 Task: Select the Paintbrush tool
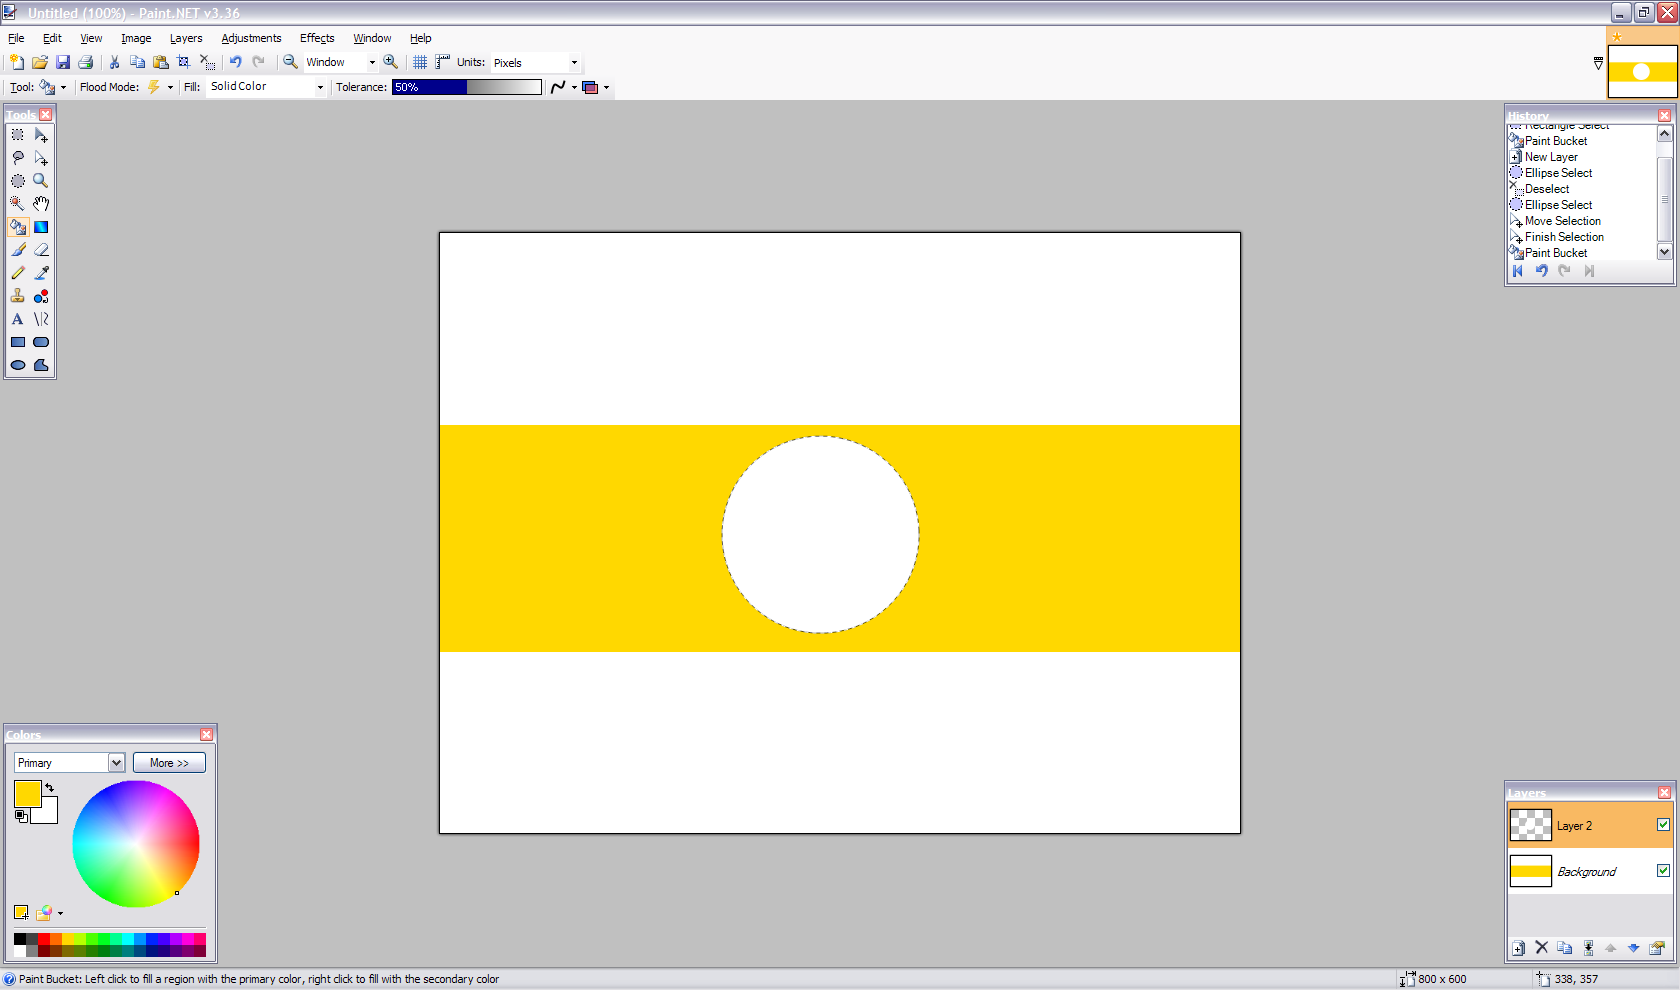point(18,250)
